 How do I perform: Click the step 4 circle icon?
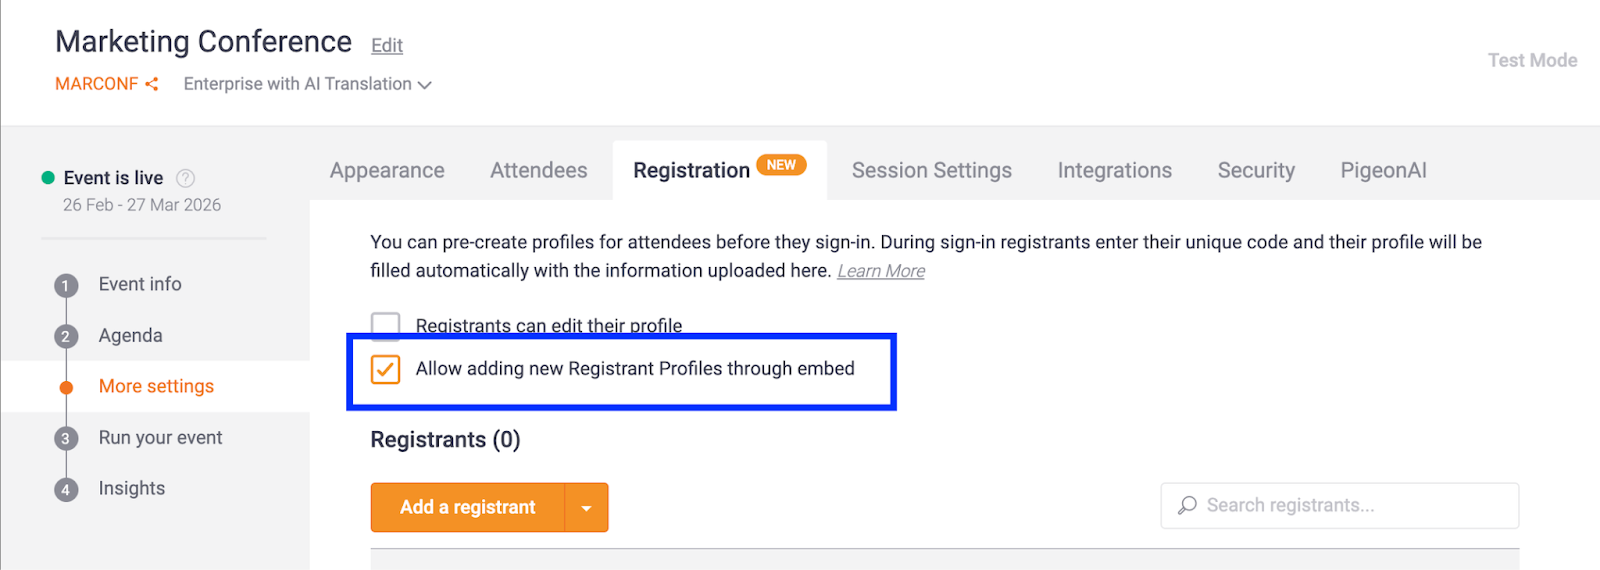tap(66, 490)
